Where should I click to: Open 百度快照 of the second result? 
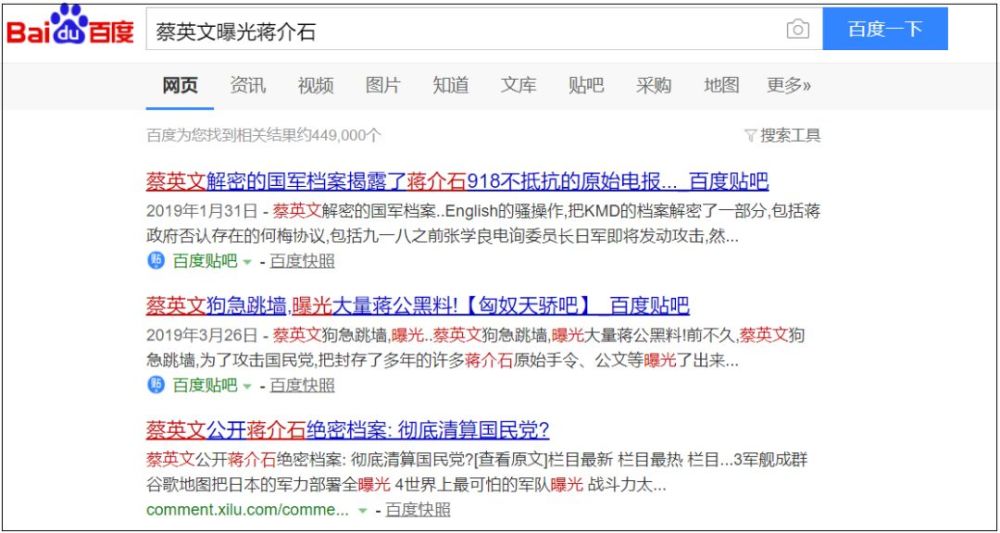tap(302, 385)
